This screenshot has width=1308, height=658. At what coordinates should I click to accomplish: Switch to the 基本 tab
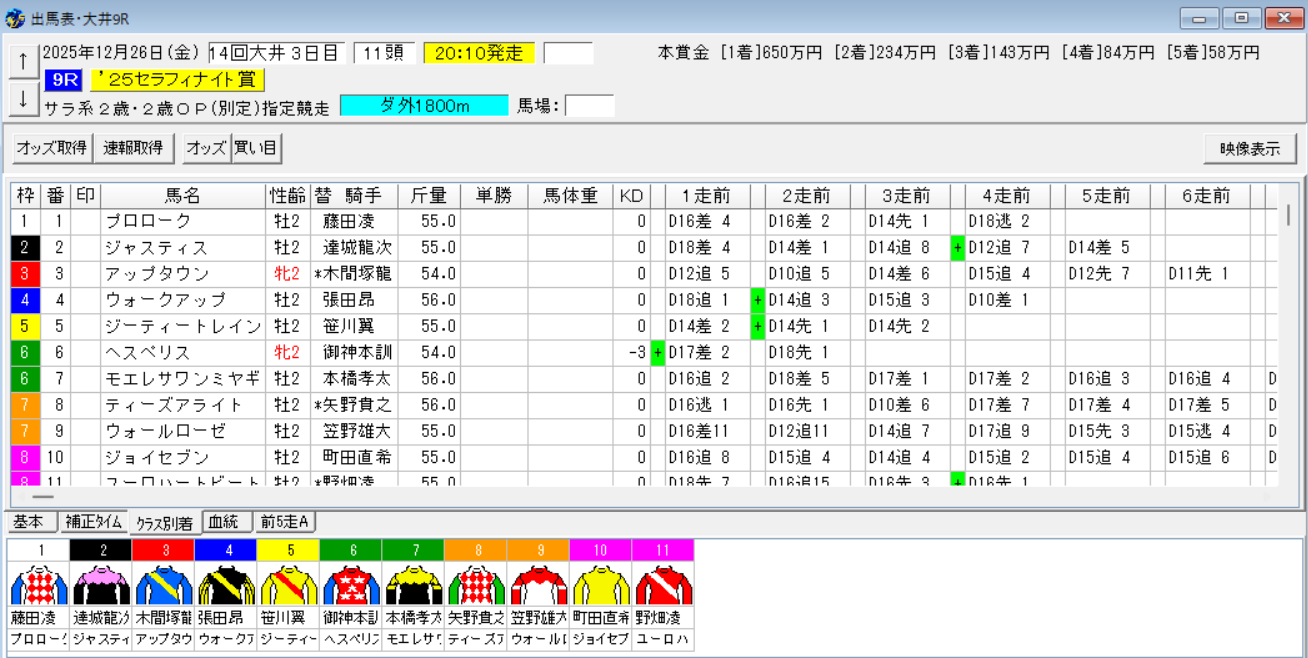tap(29, 521)
